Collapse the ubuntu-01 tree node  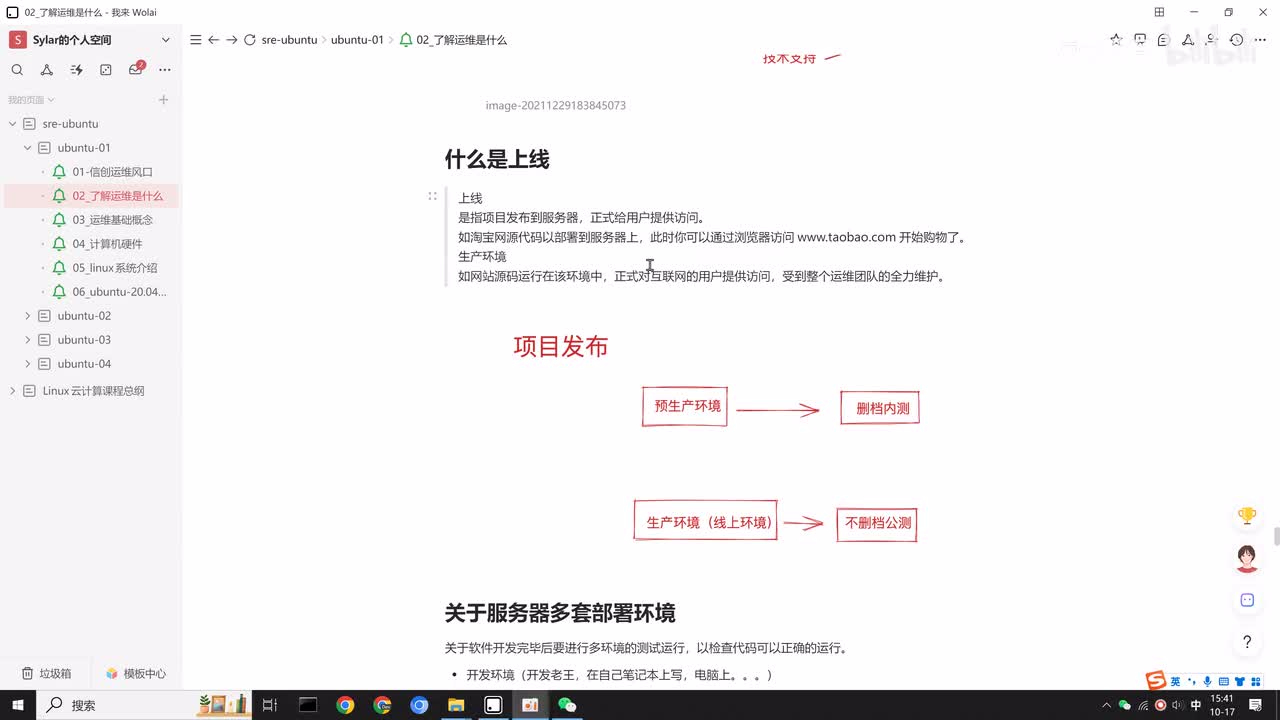[28, 148]
